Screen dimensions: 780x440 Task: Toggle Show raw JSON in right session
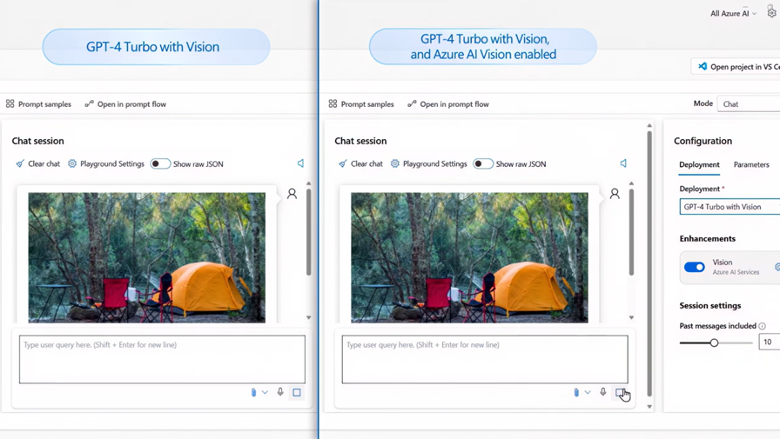[483, 164]
